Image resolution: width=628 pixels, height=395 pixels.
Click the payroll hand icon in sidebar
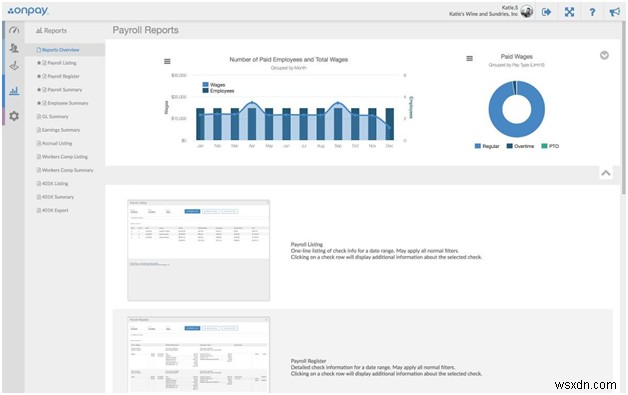14,66
